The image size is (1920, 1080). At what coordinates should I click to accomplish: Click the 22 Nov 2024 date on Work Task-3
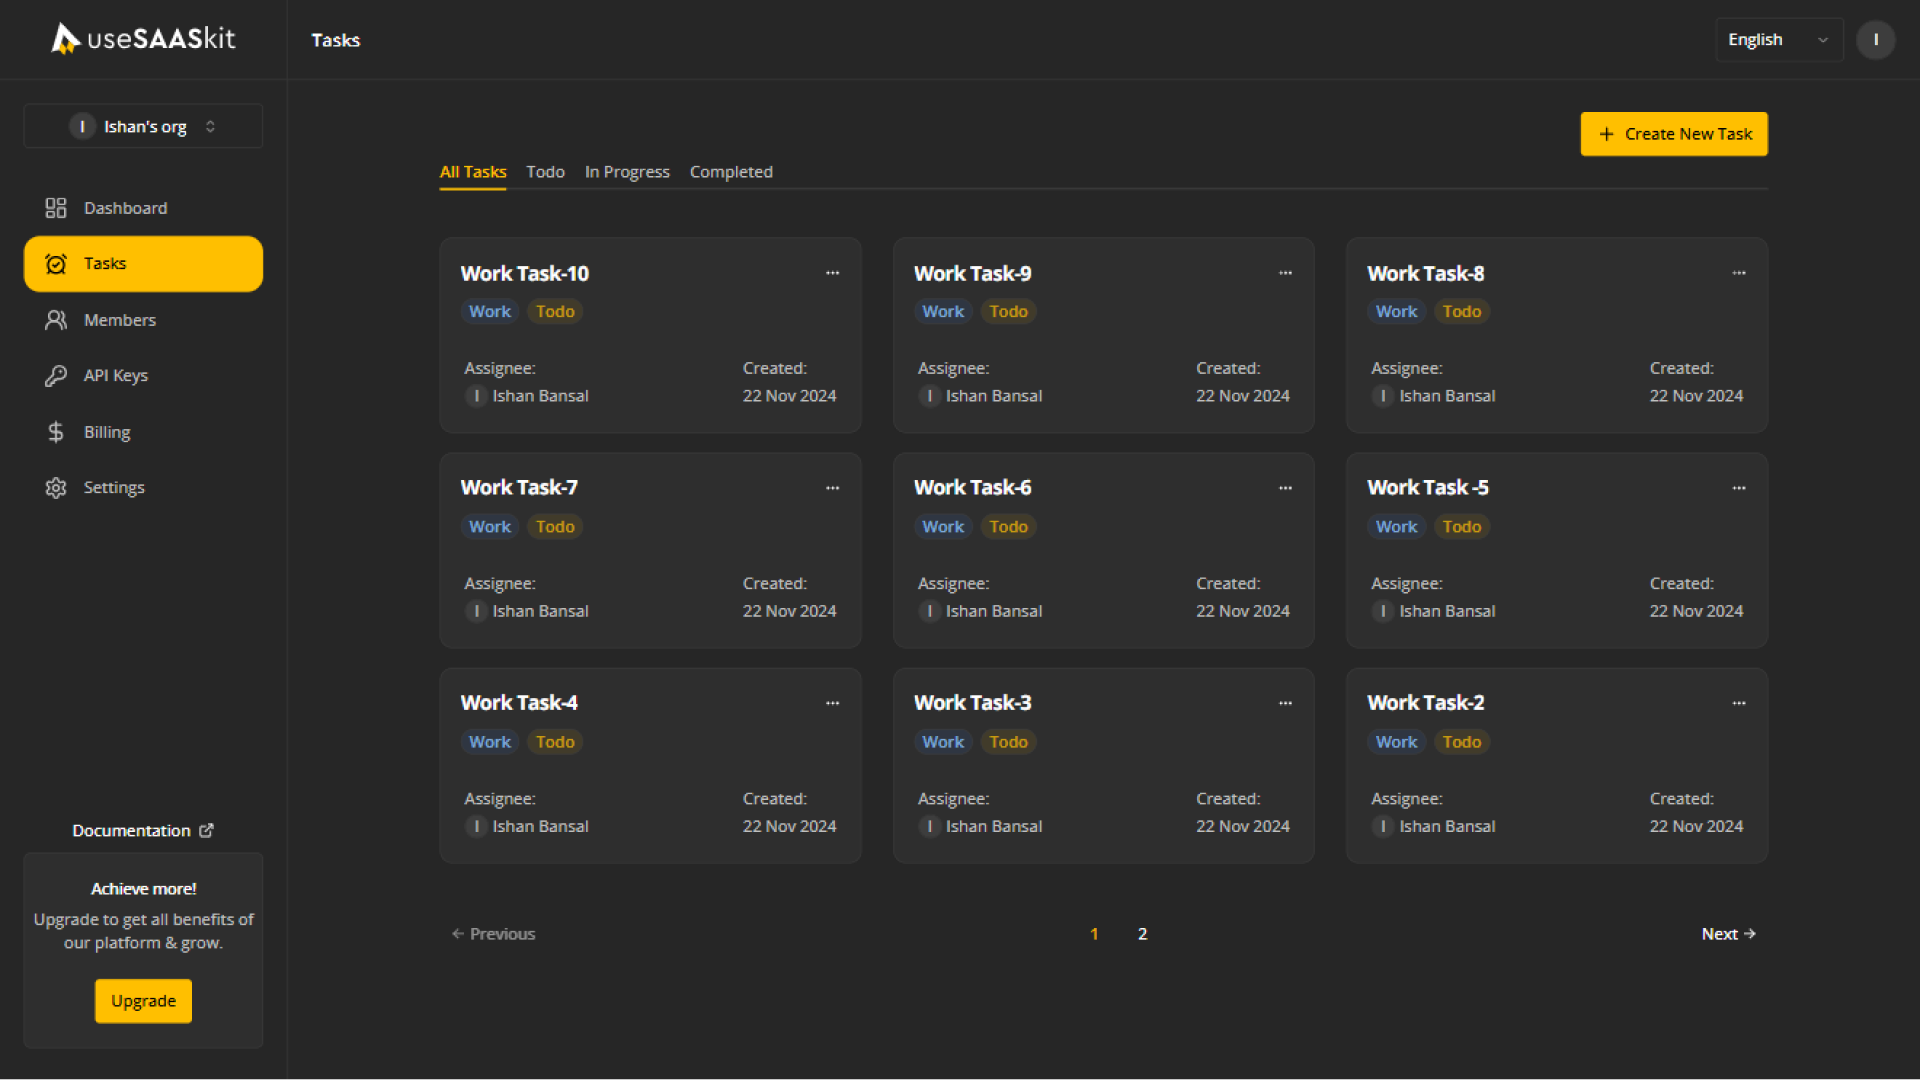(x=1243, y=826)
